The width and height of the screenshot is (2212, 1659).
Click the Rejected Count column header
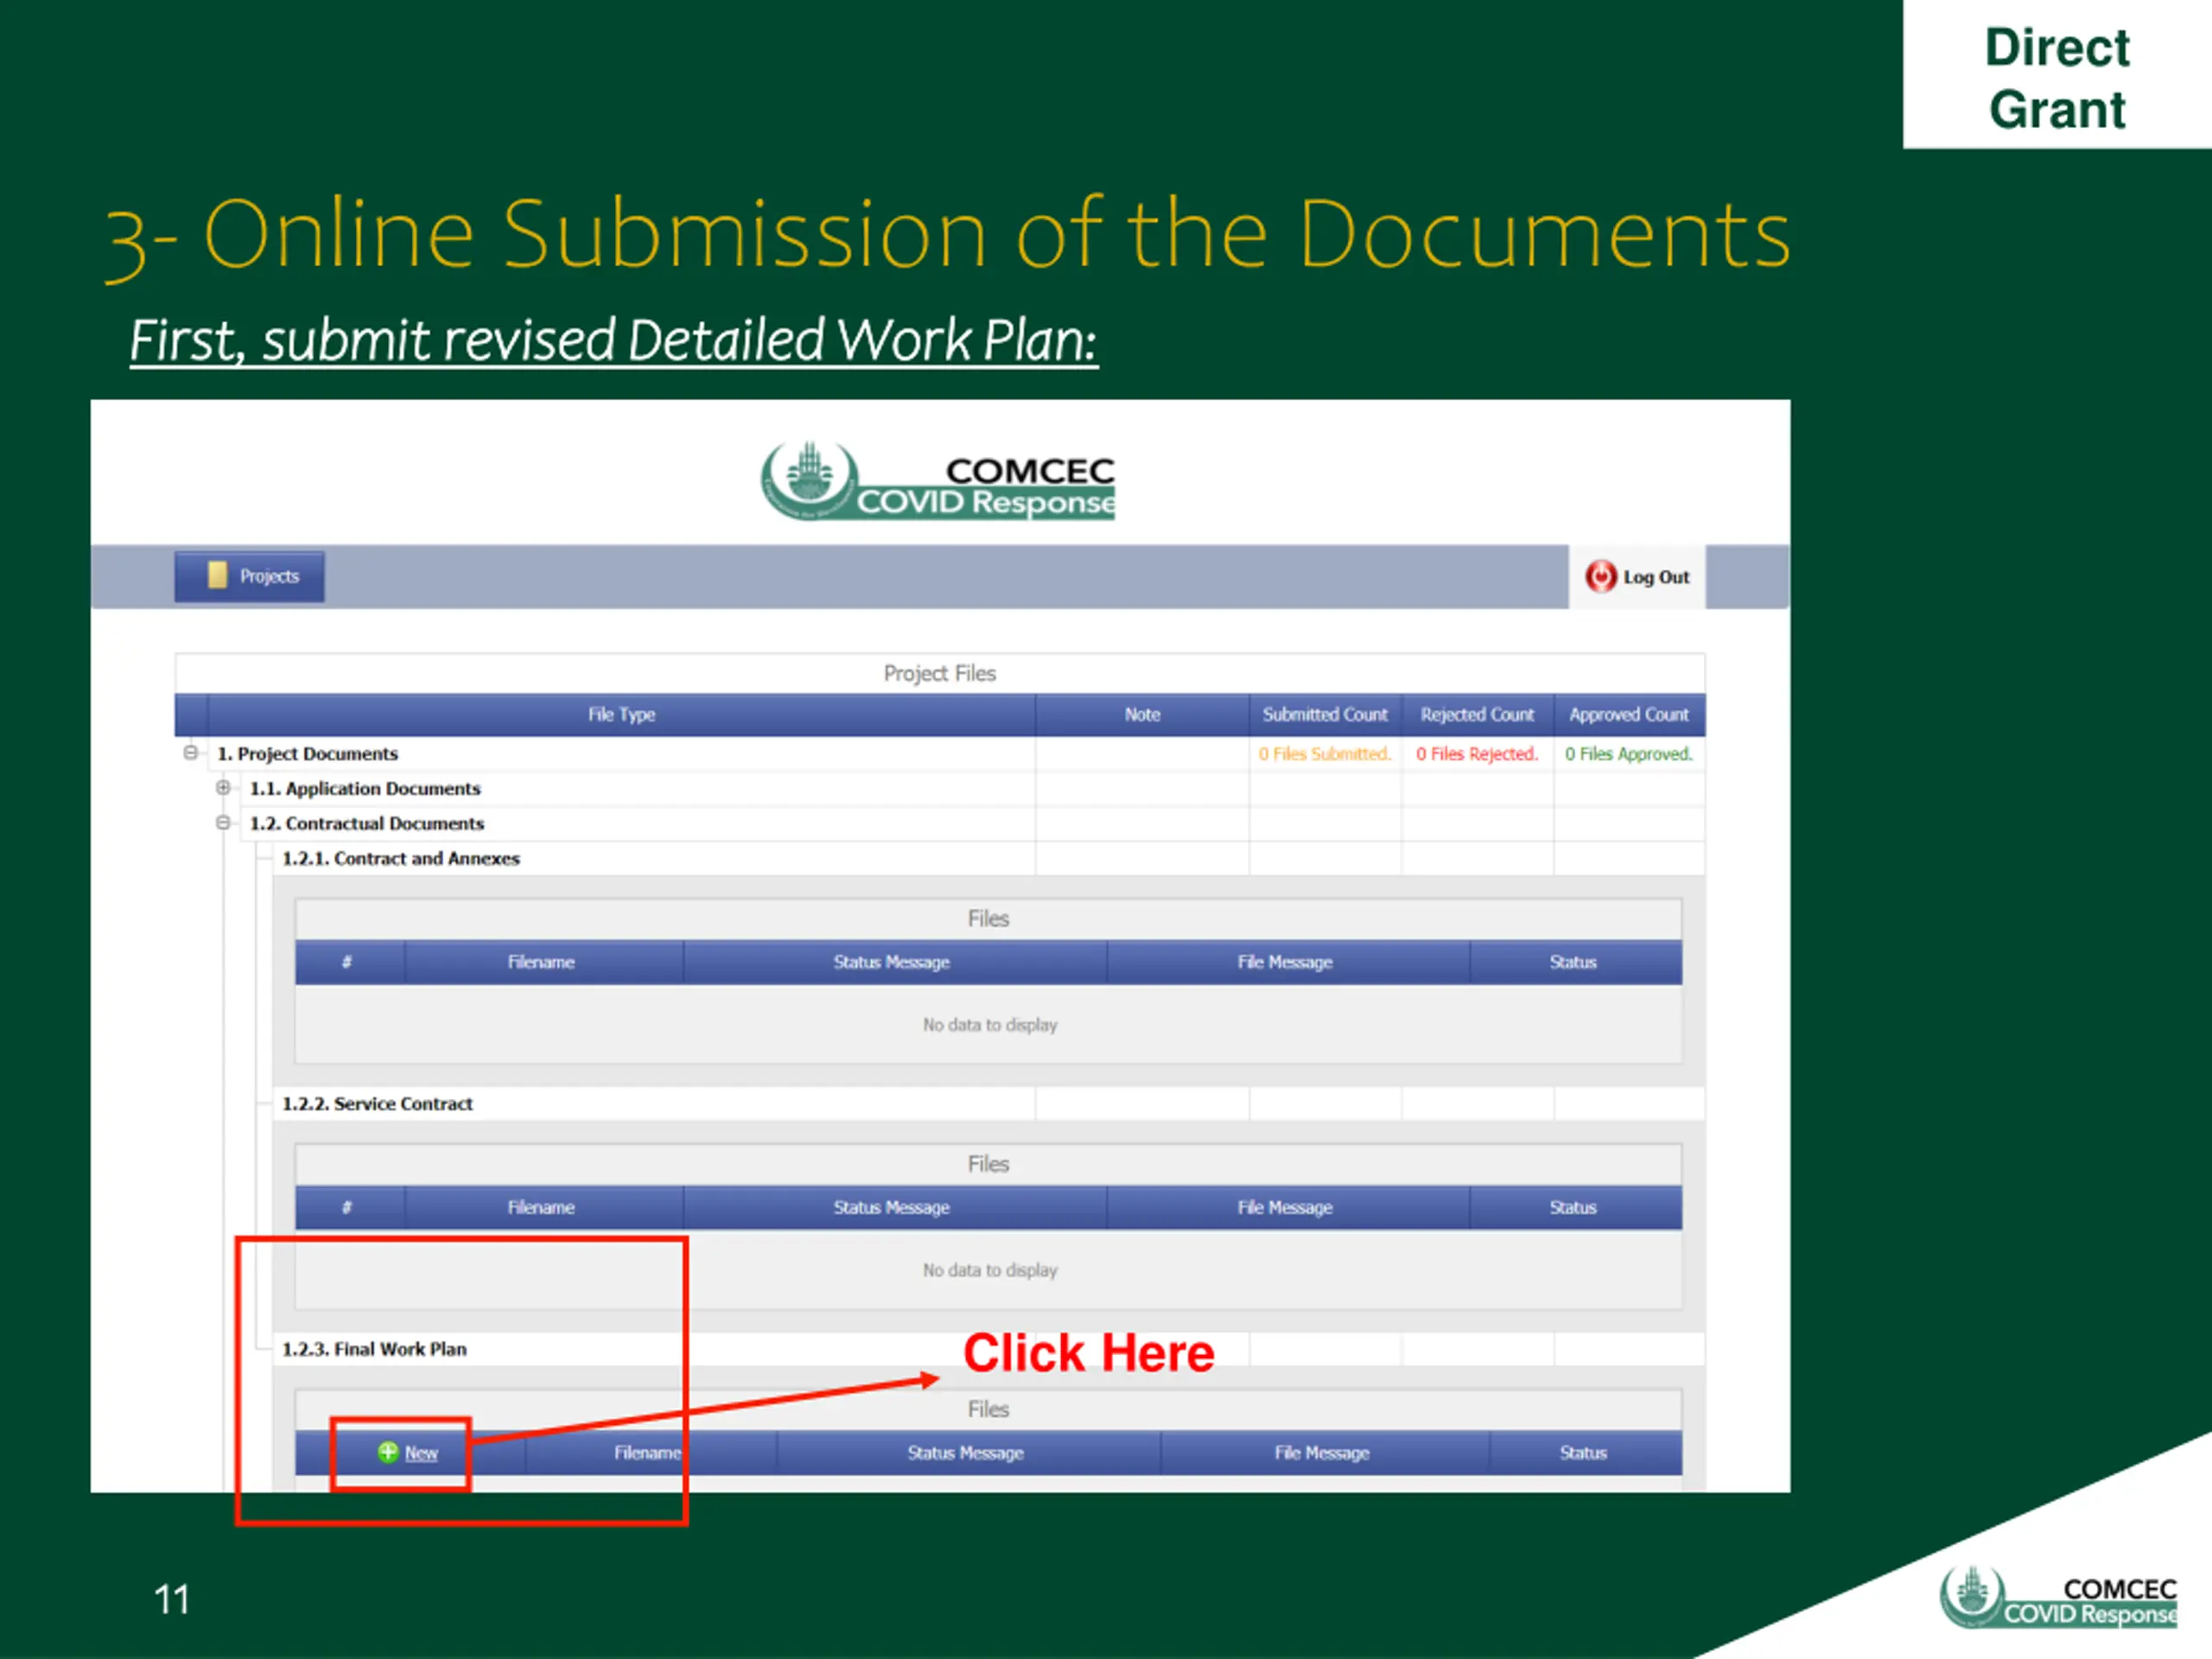click(x=1477, y=715)
